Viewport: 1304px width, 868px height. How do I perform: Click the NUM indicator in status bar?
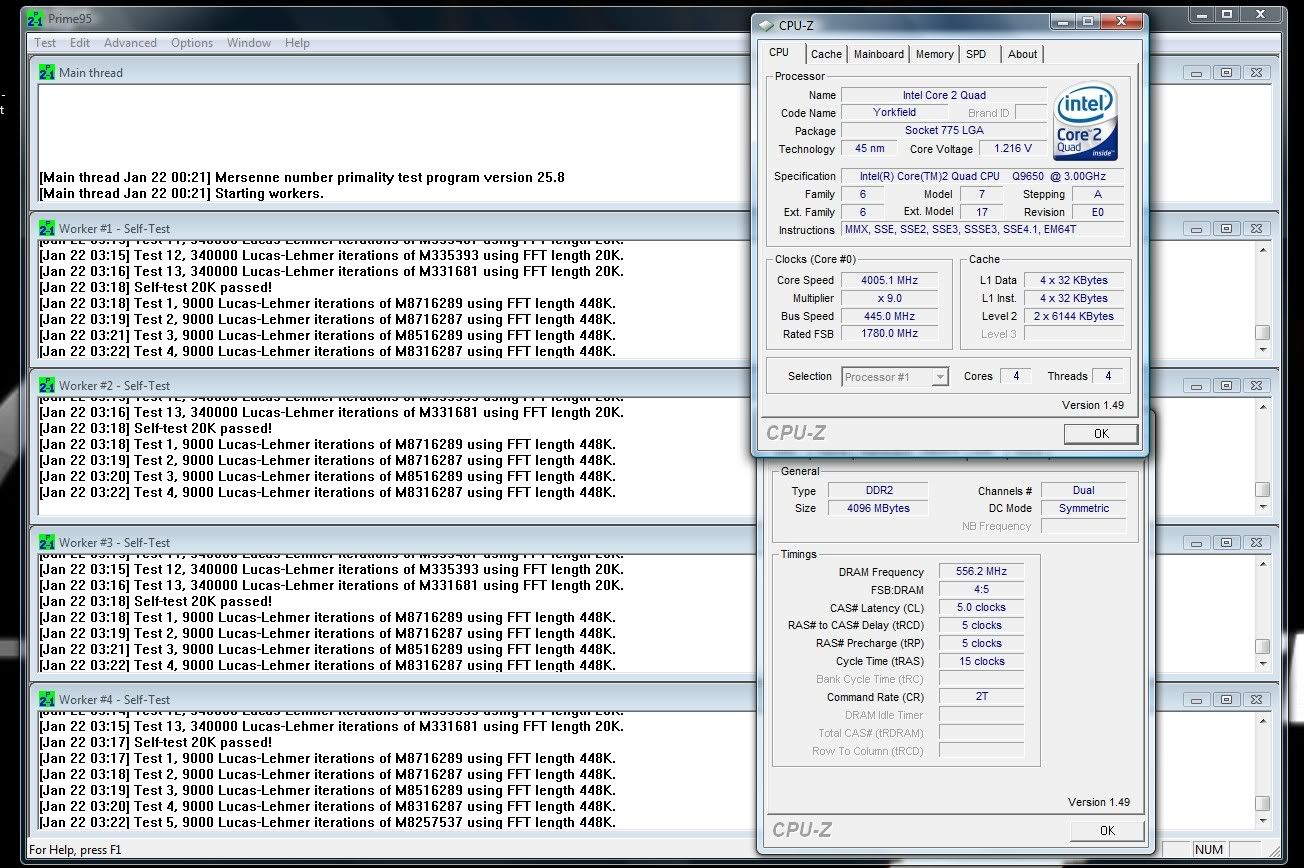click(1209, 850)
